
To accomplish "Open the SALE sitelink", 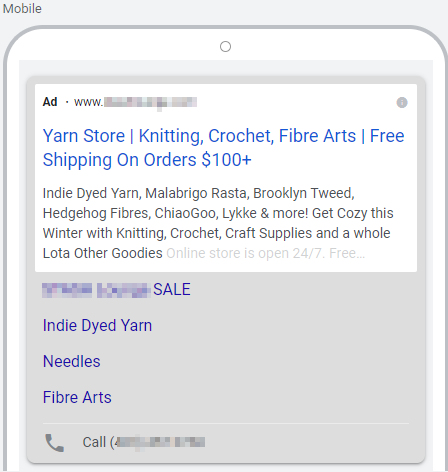I will pos(172,289).
